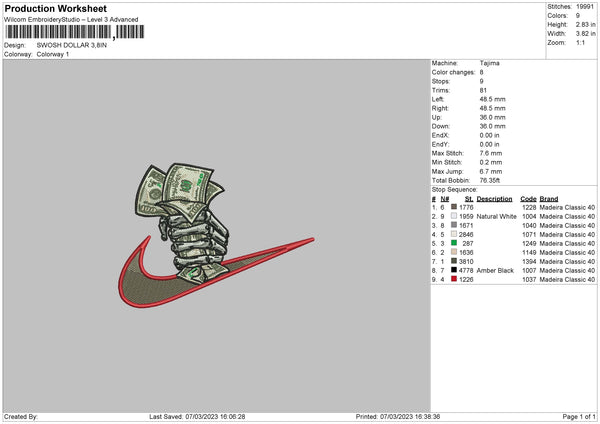Click the dark olive swatch for code 1394

click(x=454, y=261)
